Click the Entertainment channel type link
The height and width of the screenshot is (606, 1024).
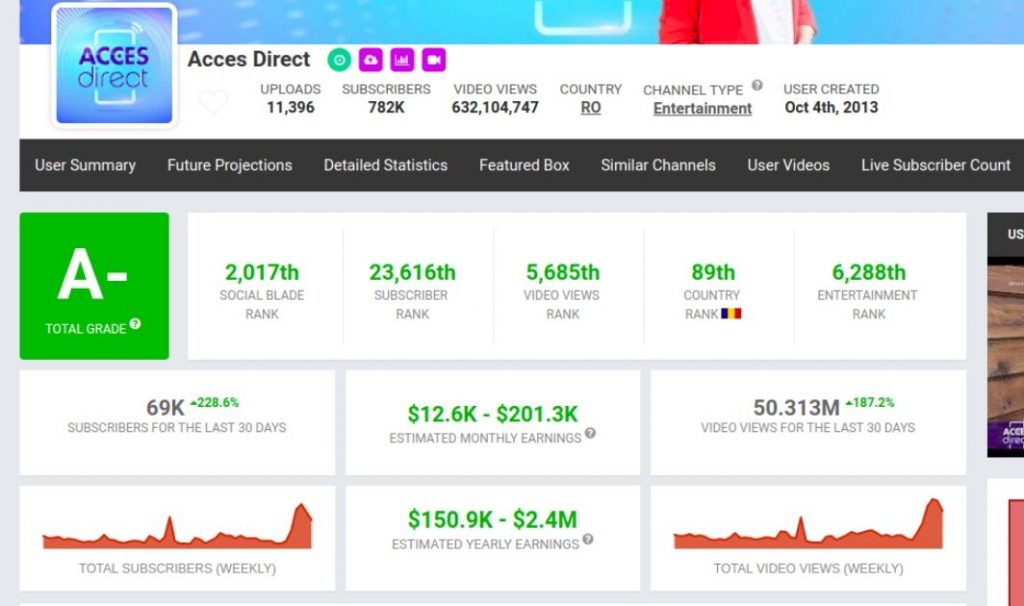click(x=702, y=109)
